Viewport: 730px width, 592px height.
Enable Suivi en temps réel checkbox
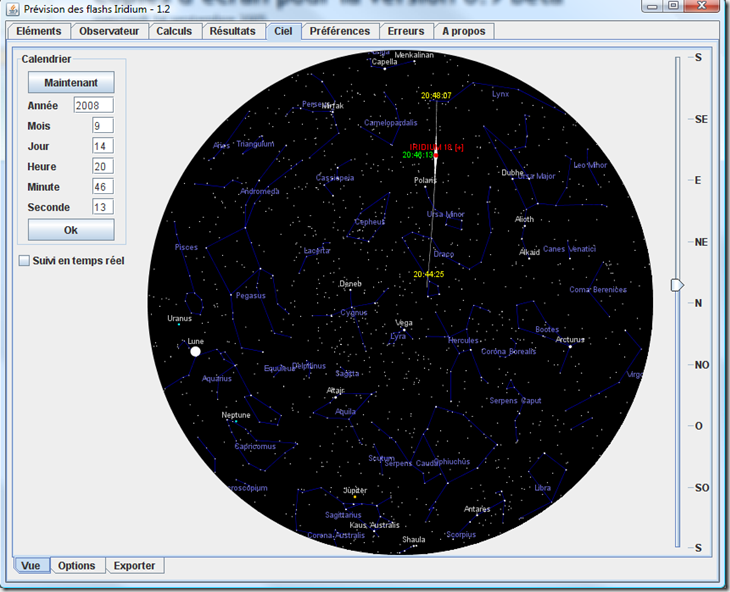pos(24,261)
